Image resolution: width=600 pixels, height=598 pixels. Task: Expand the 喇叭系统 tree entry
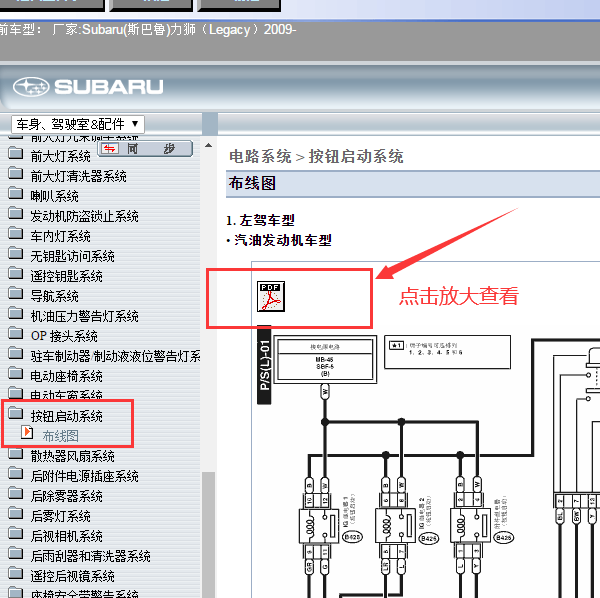coord(54,196)
